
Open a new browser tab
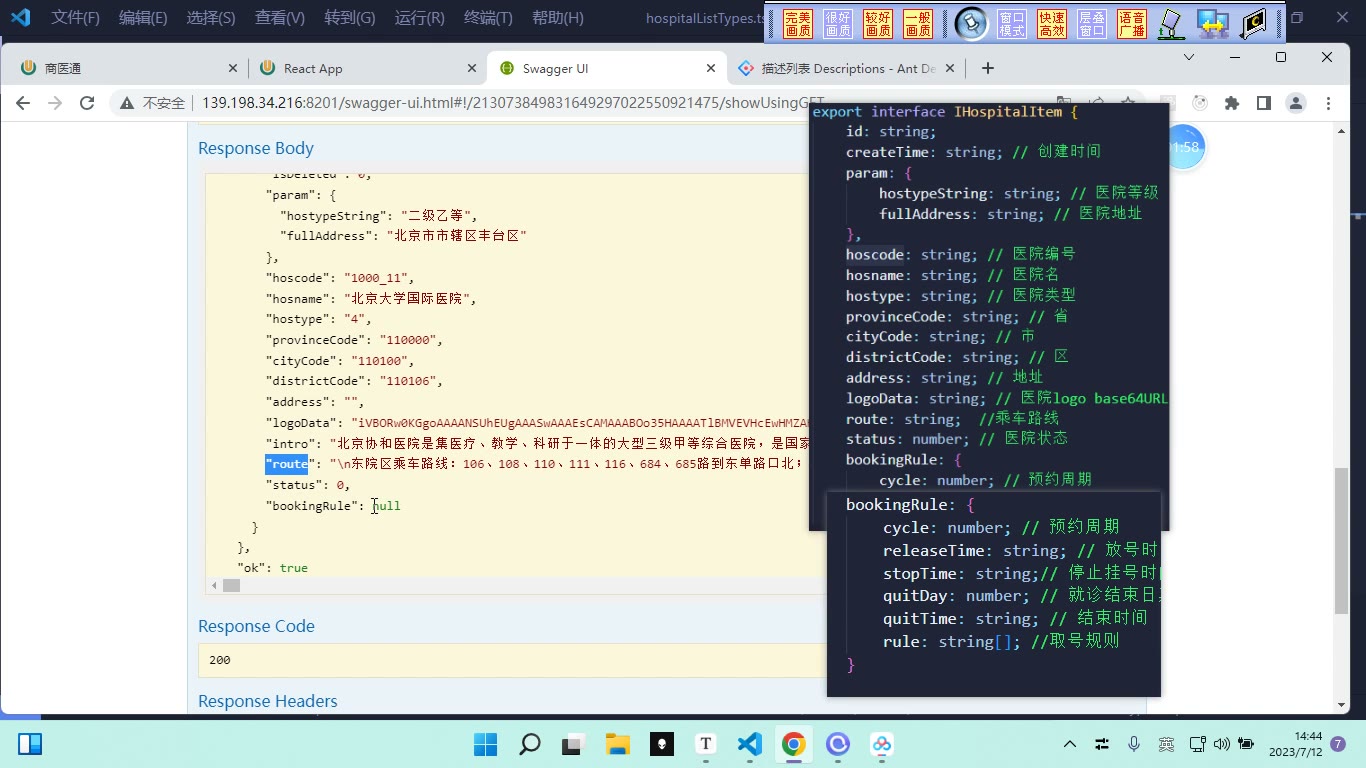988,68
